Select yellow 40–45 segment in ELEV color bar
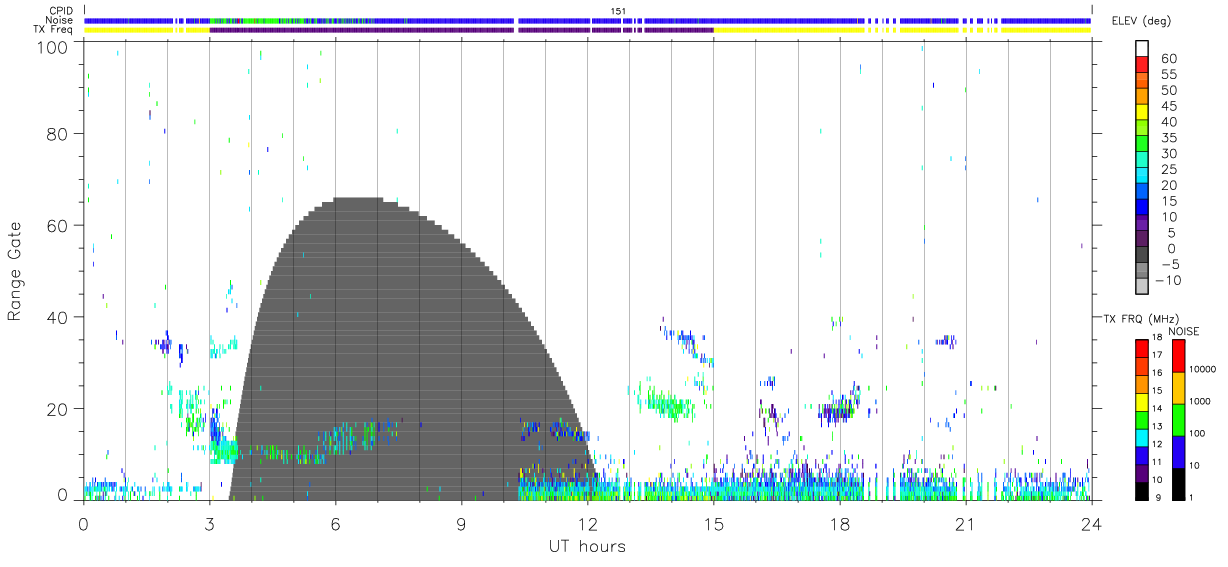1228x567 pixels. (x=1141, y=114)
